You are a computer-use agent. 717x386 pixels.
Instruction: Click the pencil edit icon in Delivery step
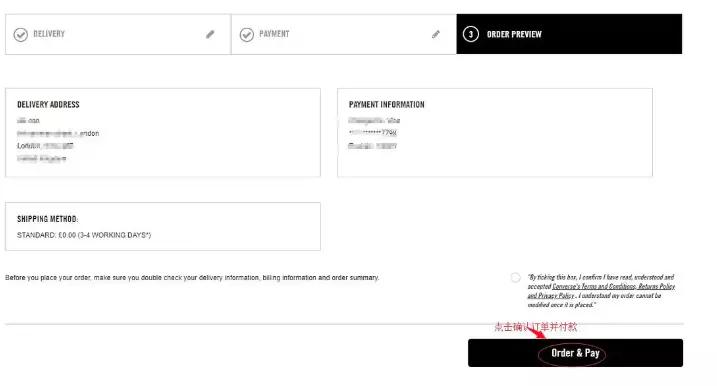pos(210,34)
